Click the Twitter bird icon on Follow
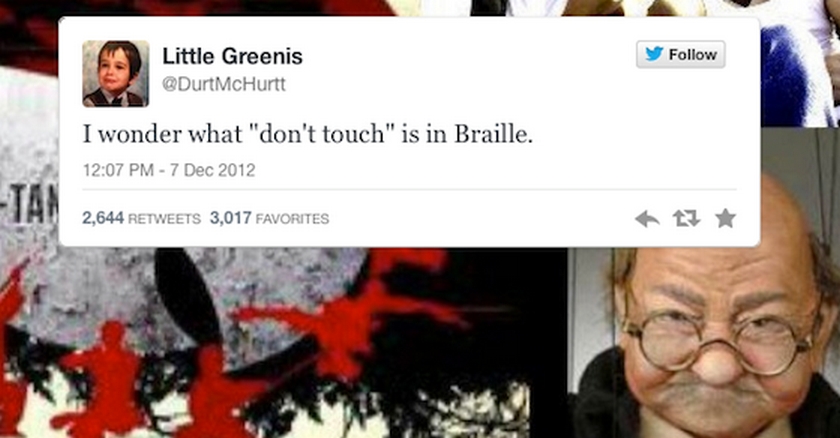840x438 pixels. click(654, 54)
